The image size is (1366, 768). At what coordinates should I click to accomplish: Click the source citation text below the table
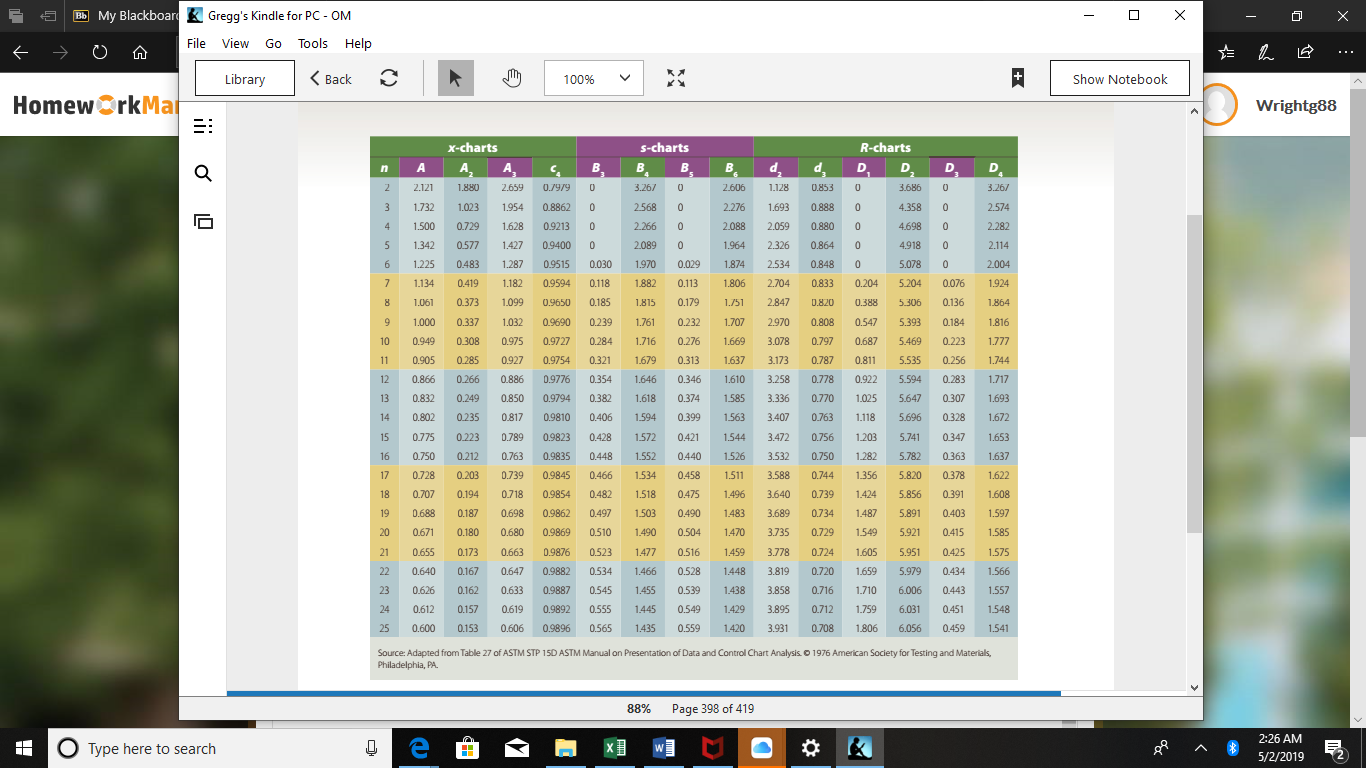685,658
